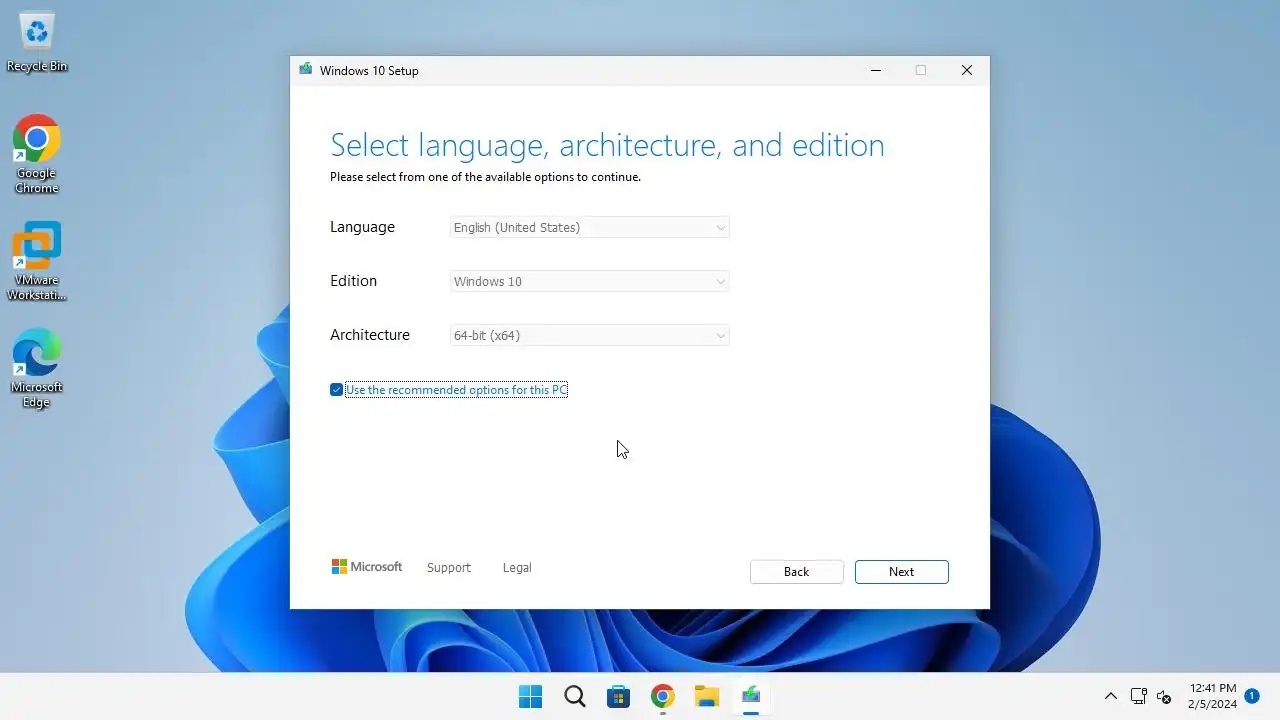Close the Windows 10 Setup window
The image size is (1280, 720).
pyautogui.click(x=967, y=70)
